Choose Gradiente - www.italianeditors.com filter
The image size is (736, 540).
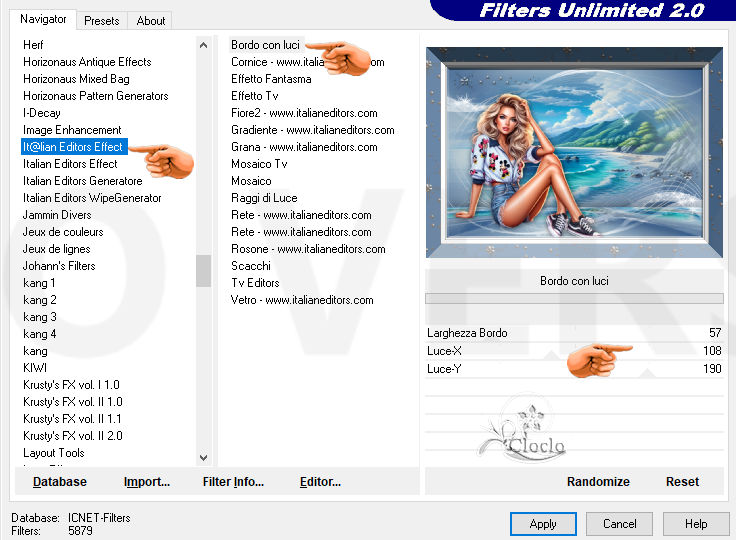[313, 130]
